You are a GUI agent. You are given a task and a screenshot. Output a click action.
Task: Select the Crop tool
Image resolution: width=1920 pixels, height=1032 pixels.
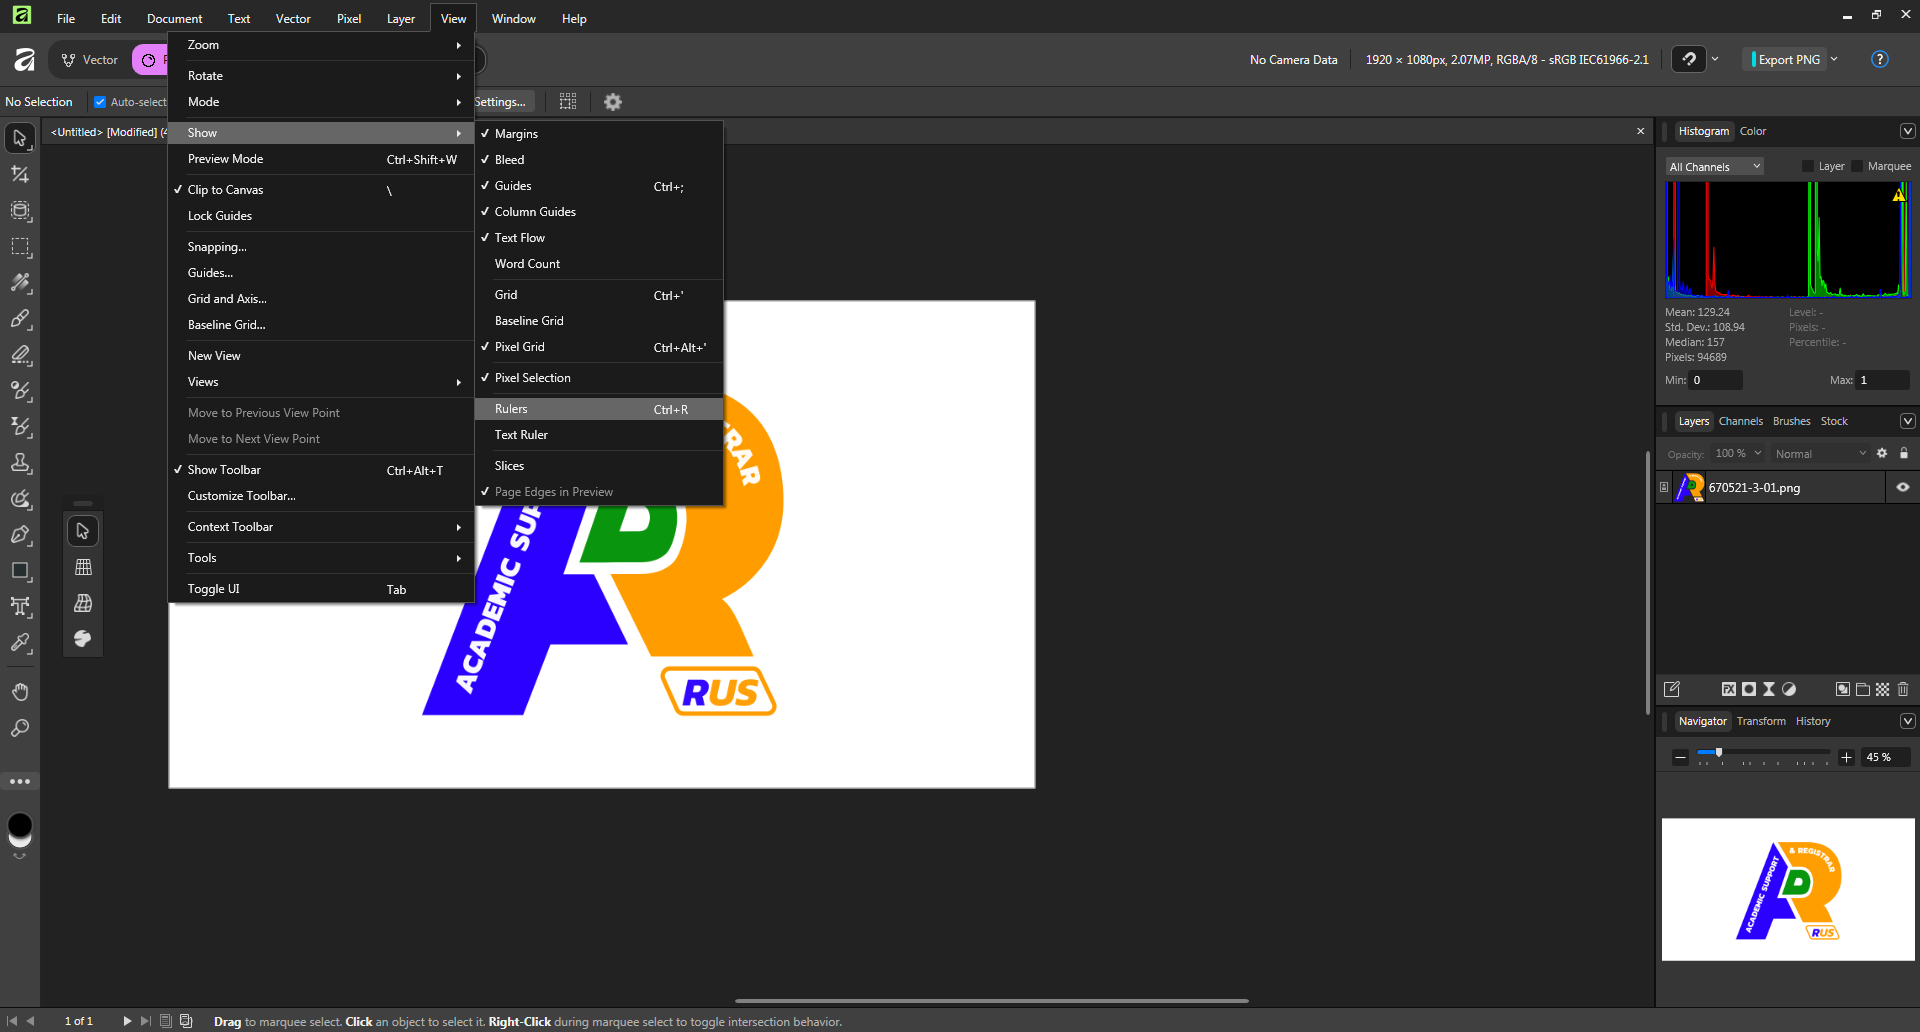pos(20,175)
